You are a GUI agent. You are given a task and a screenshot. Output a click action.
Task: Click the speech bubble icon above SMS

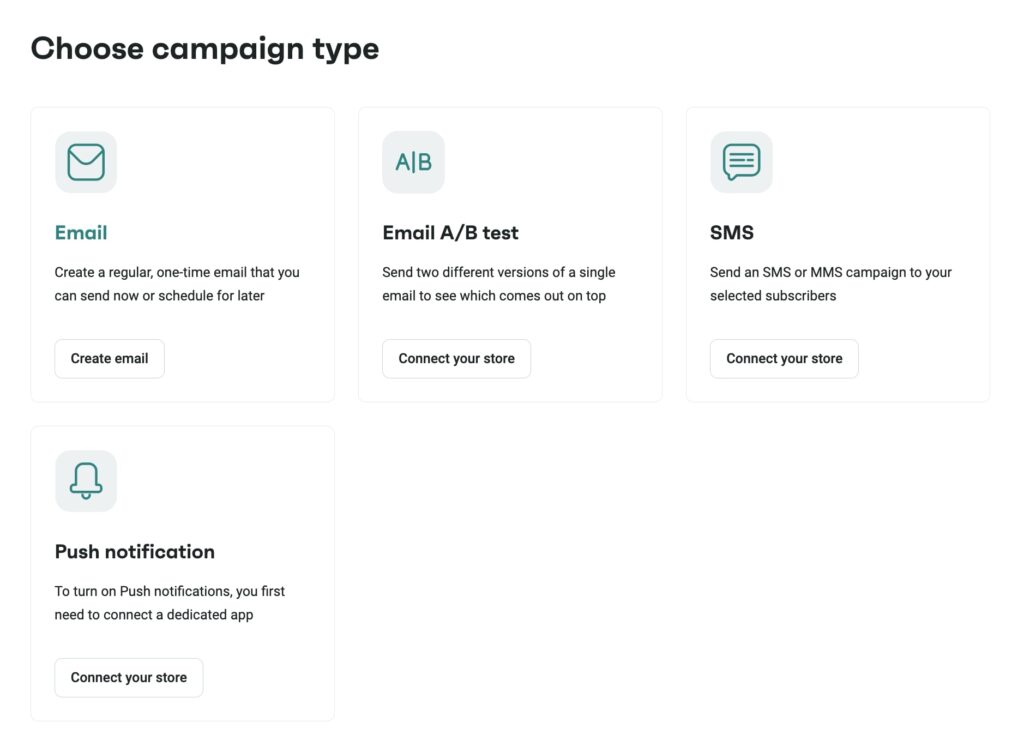742,161
